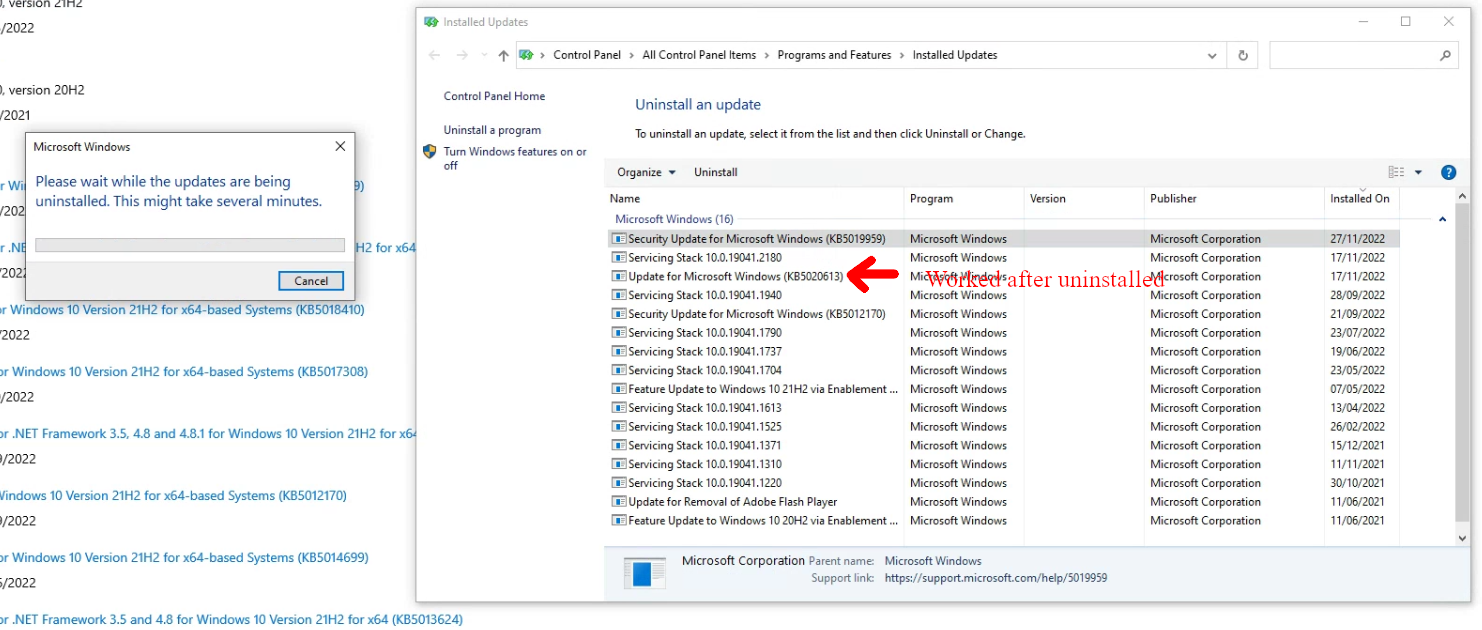The width and height of the screenshot is (1482, 630).
Task: Click the Refresh address bar icon
Action: tap(1243, 56)
